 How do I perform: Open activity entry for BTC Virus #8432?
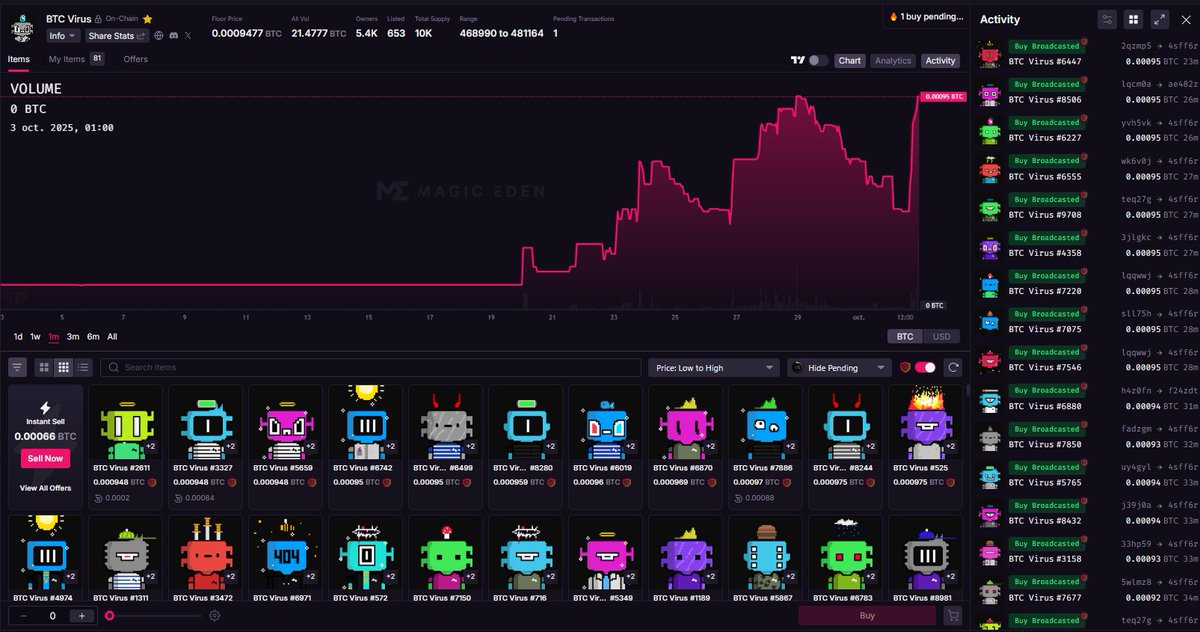(x=1088, y=513)
